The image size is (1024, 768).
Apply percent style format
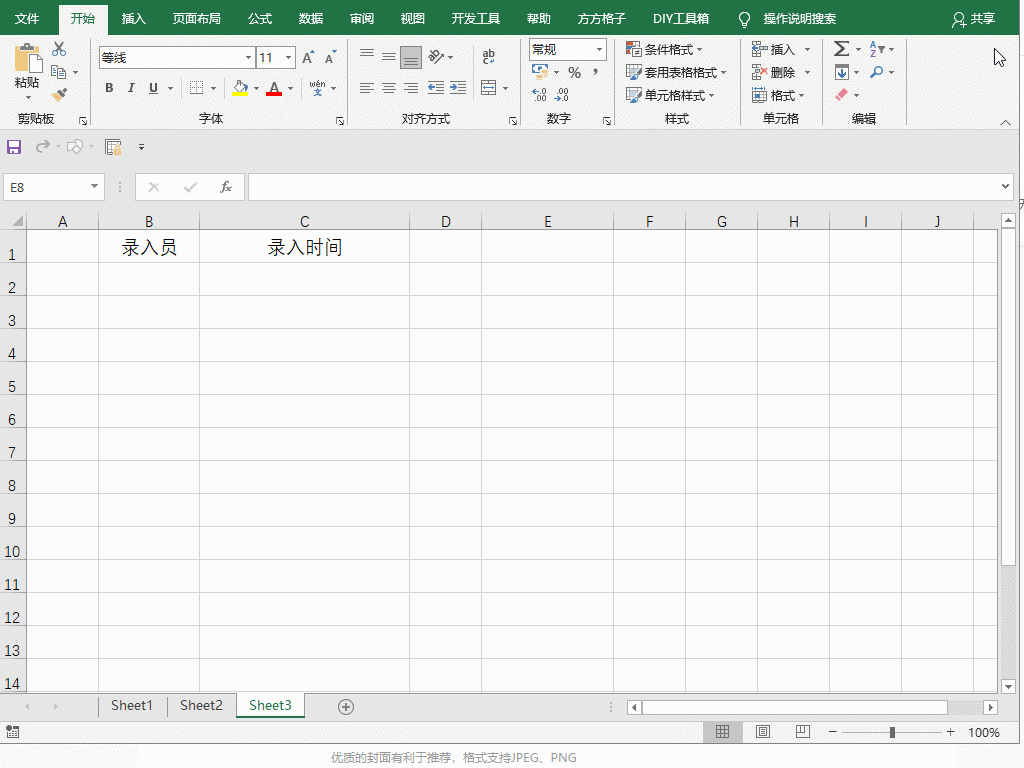point(575,72)
